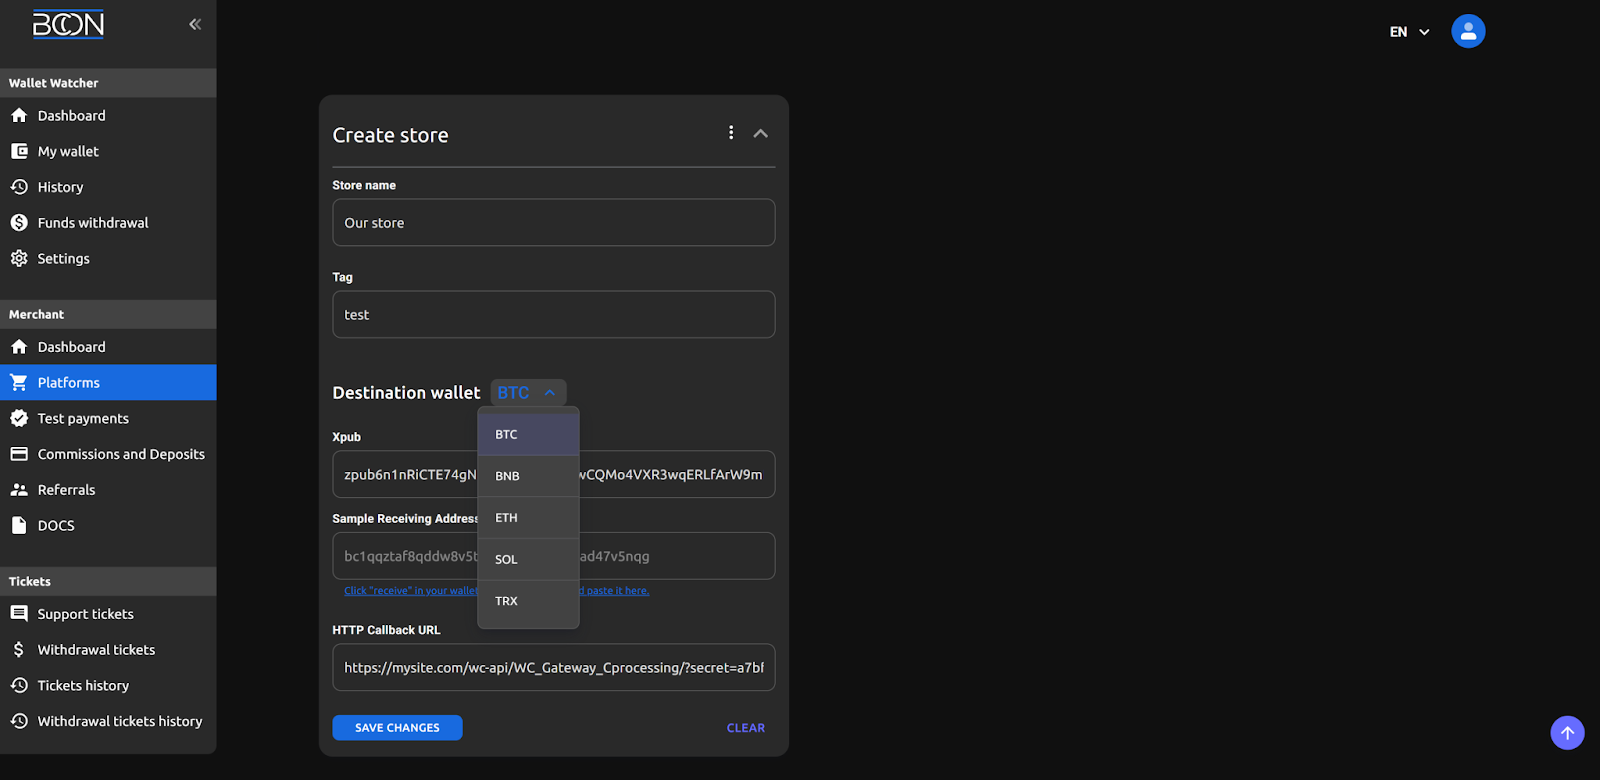This screenshot has width=1600, height=780.
Task: Open My wallet from sidebar
Action: point(68,151)
